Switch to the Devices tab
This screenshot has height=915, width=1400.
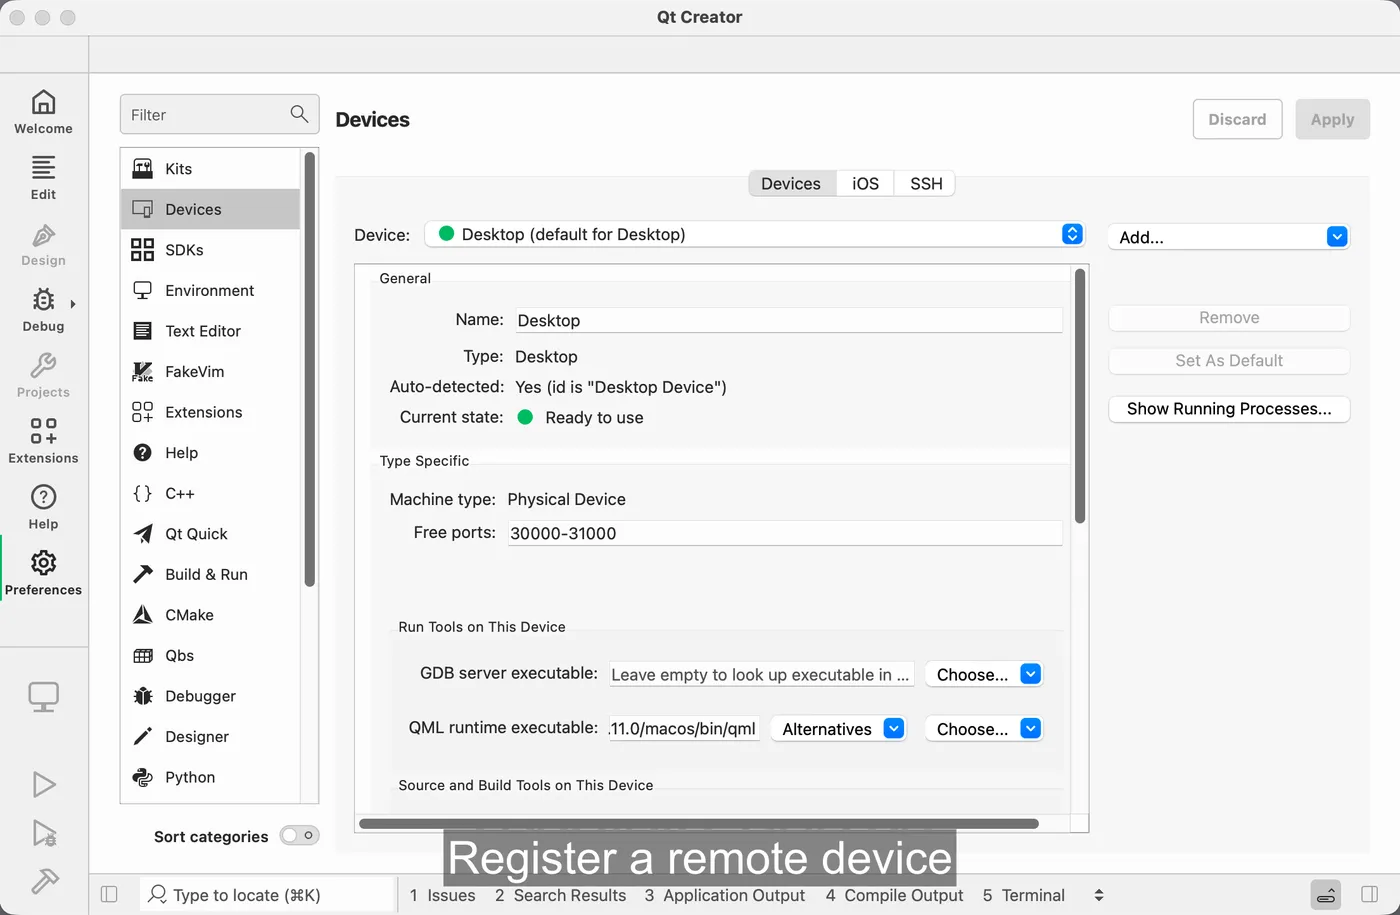[x=791, y=184]
